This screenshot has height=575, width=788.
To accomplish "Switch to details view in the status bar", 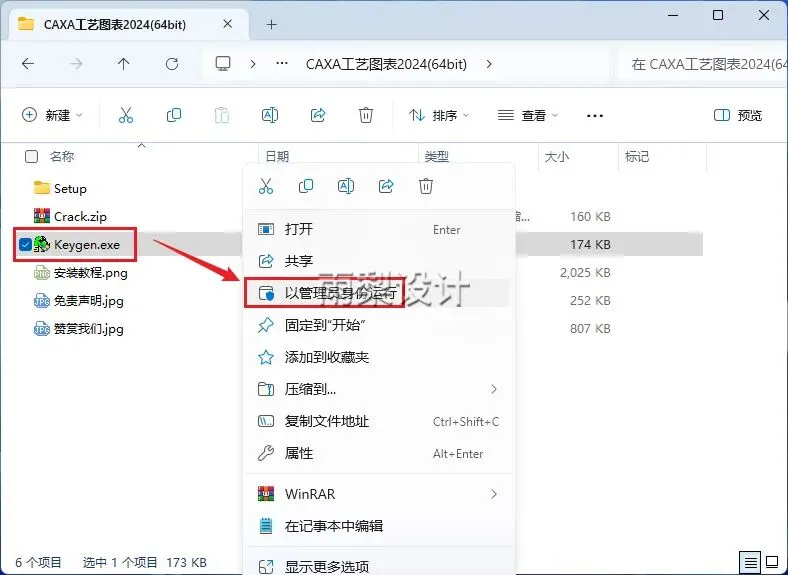I will tap(750, 562).
